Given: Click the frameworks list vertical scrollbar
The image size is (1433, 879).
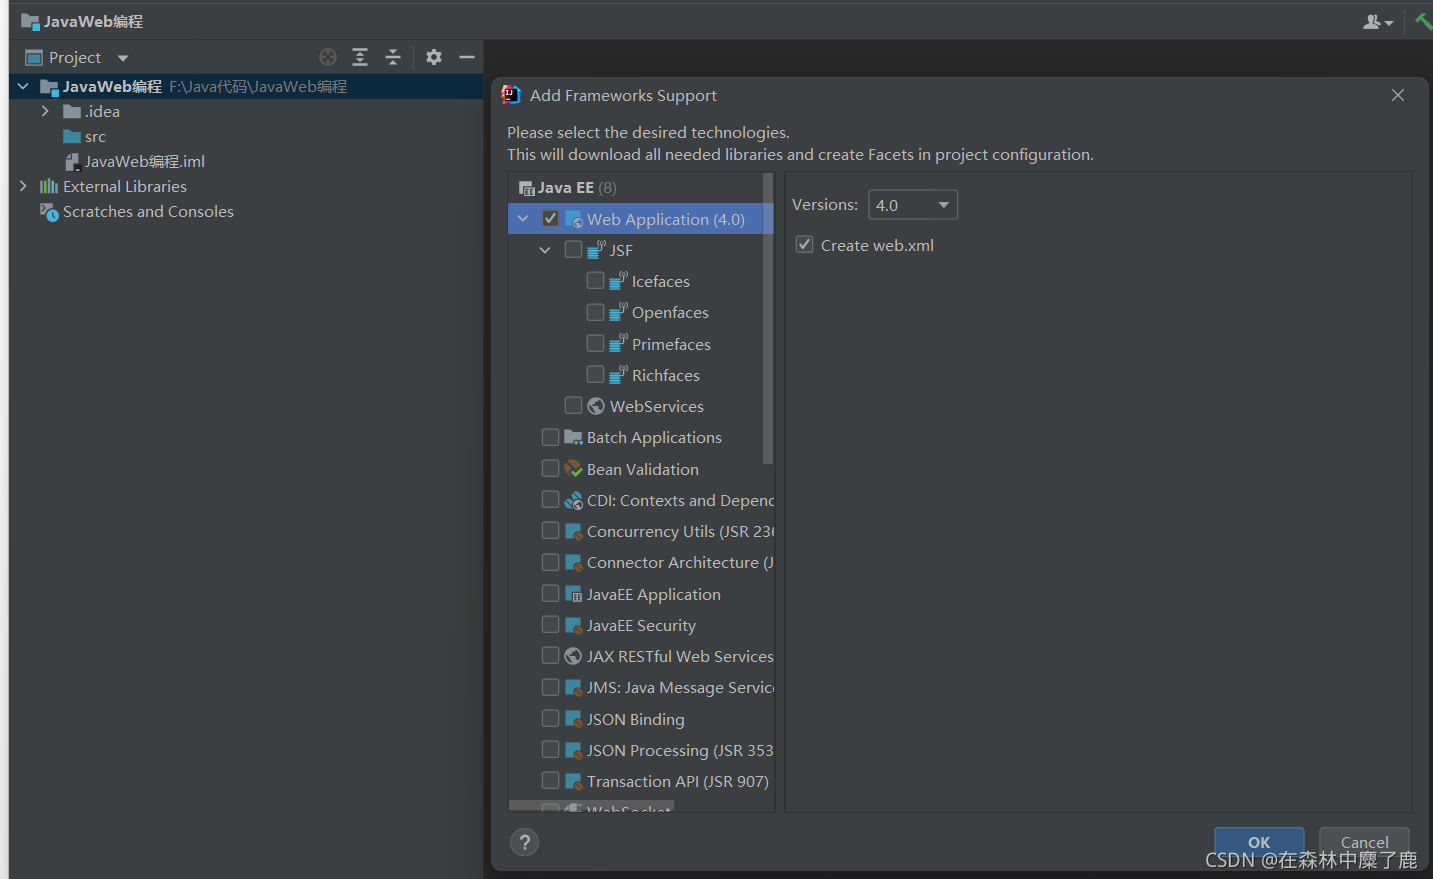Looking at the screenshot, I should (768, 318).
